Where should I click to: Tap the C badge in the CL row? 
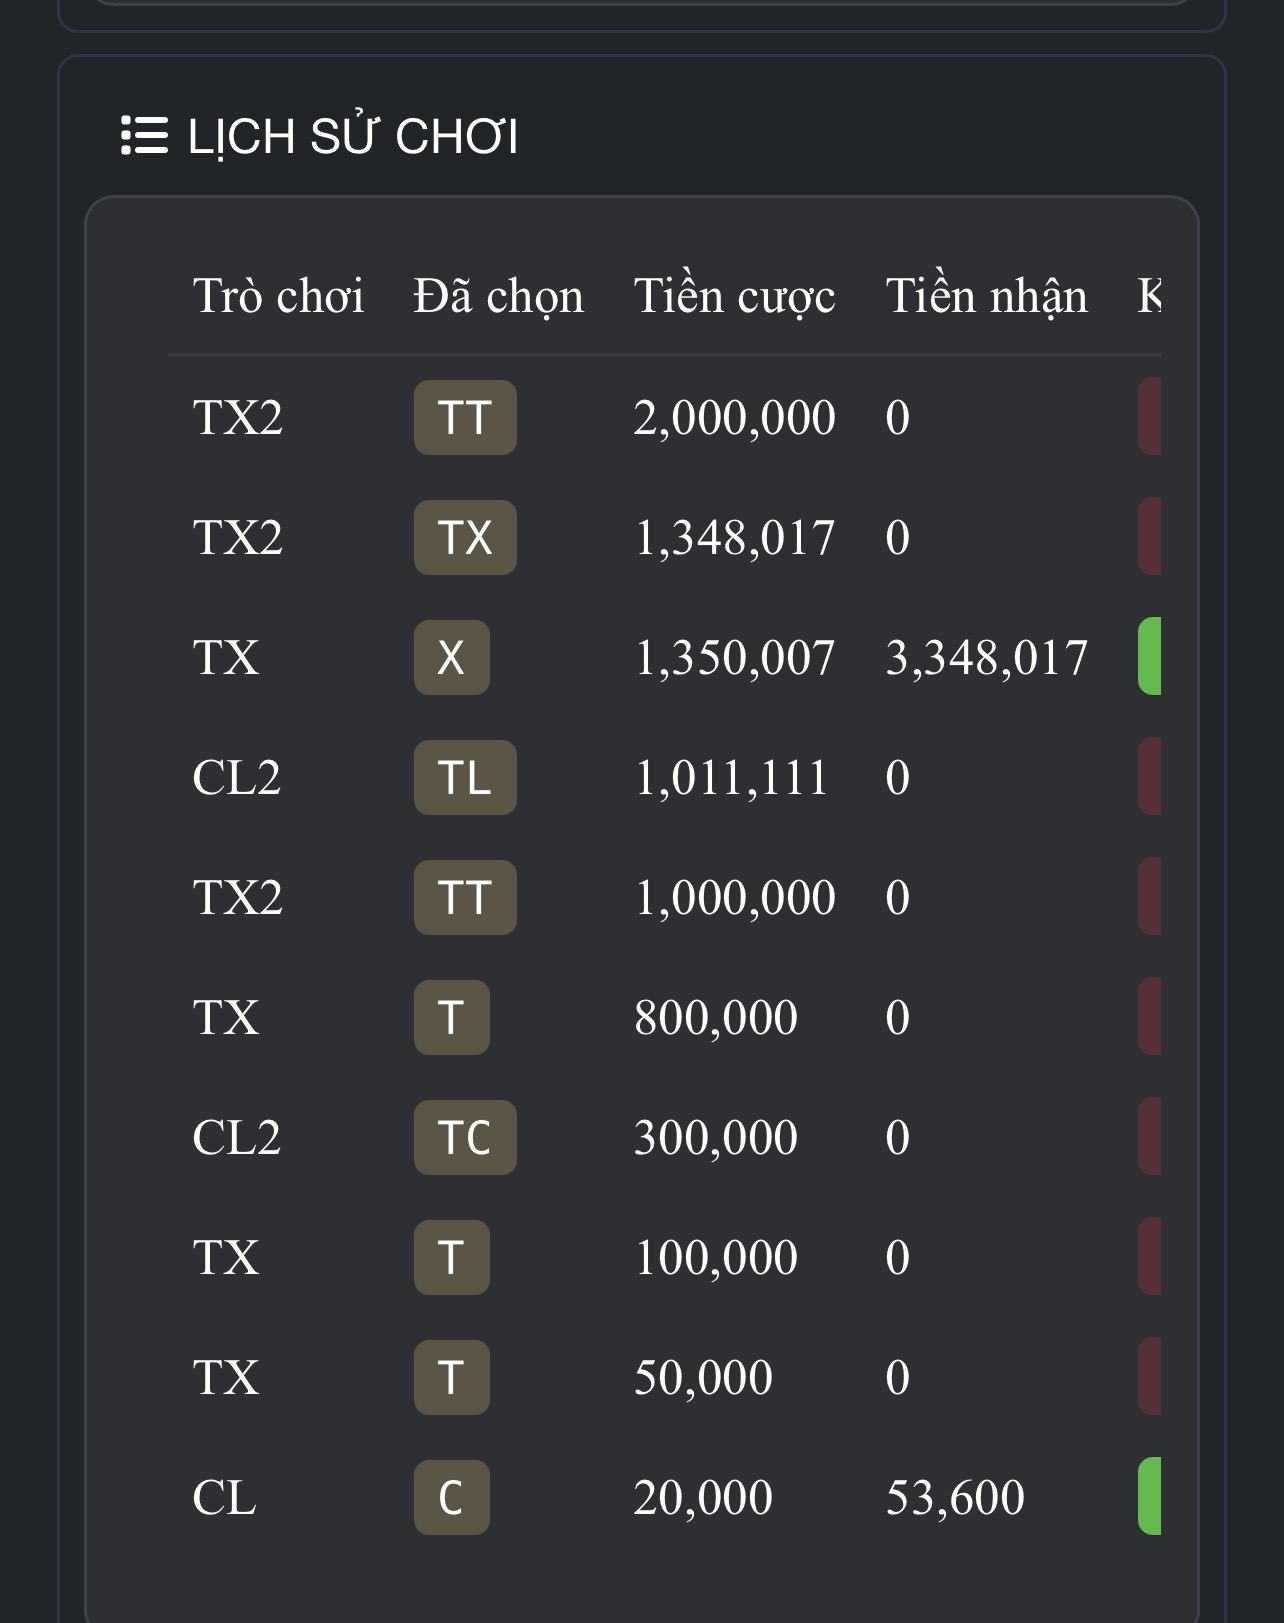452,1497
